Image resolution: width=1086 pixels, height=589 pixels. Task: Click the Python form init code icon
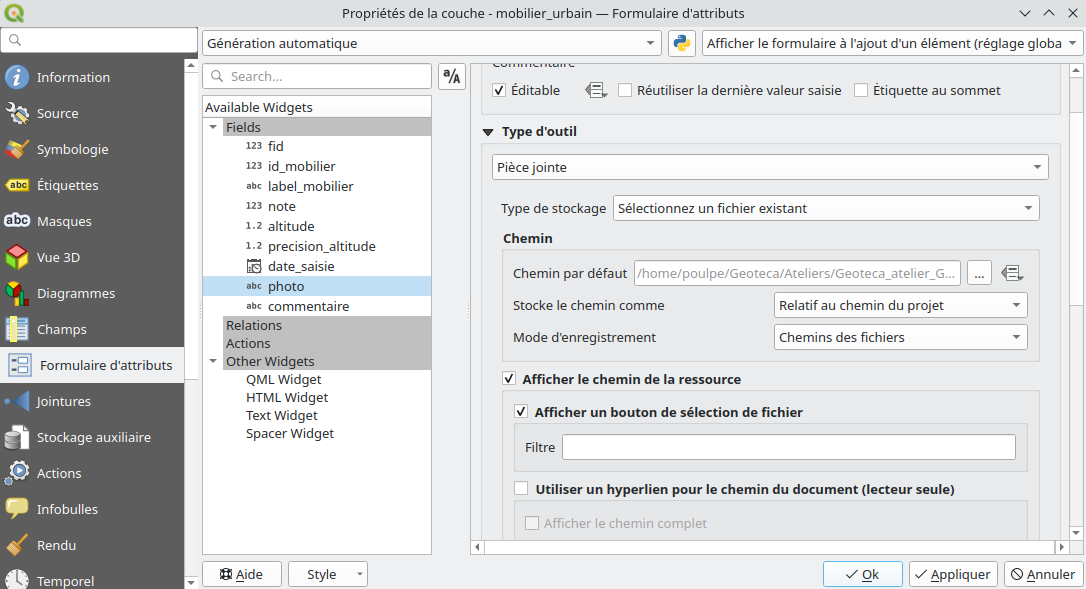tap(681, 44)
